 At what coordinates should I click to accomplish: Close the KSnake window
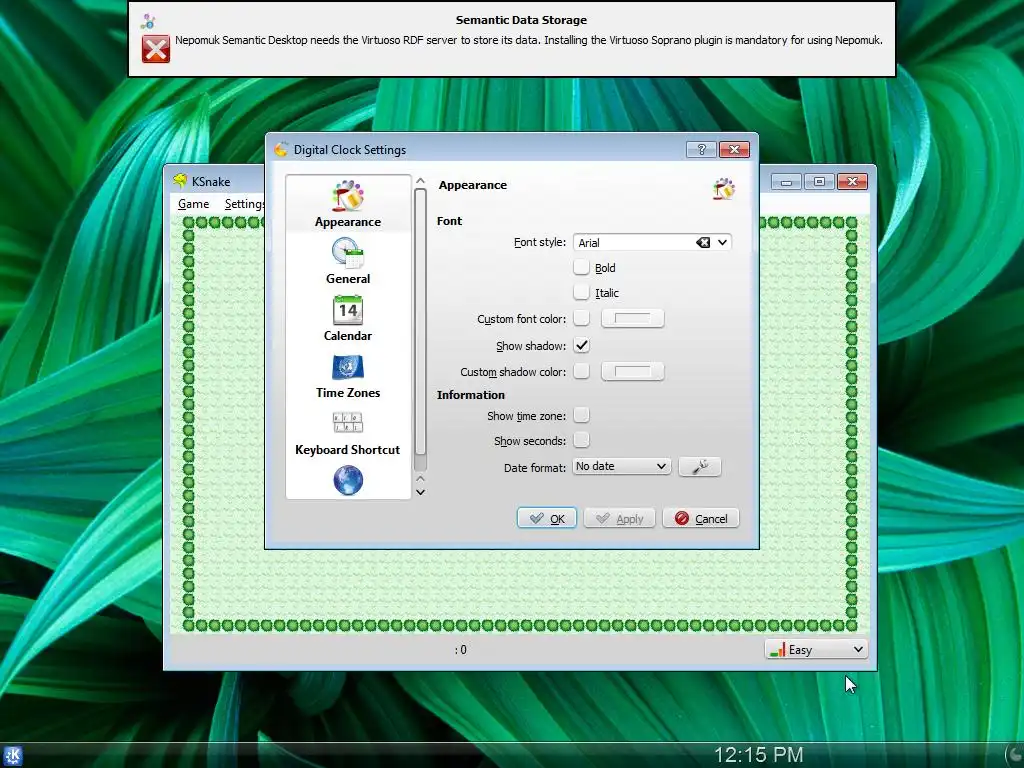pyautogui.click(x=852, y=182)
